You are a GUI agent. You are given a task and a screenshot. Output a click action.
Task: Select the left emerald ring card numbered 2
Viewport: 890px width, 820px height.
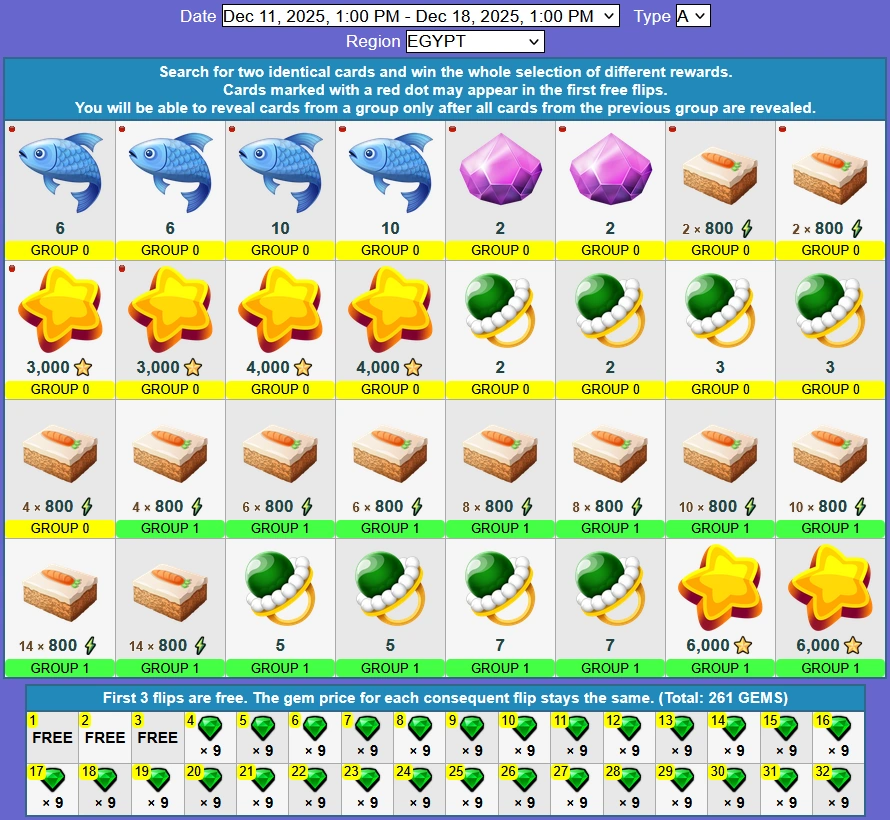click(500, 330)
